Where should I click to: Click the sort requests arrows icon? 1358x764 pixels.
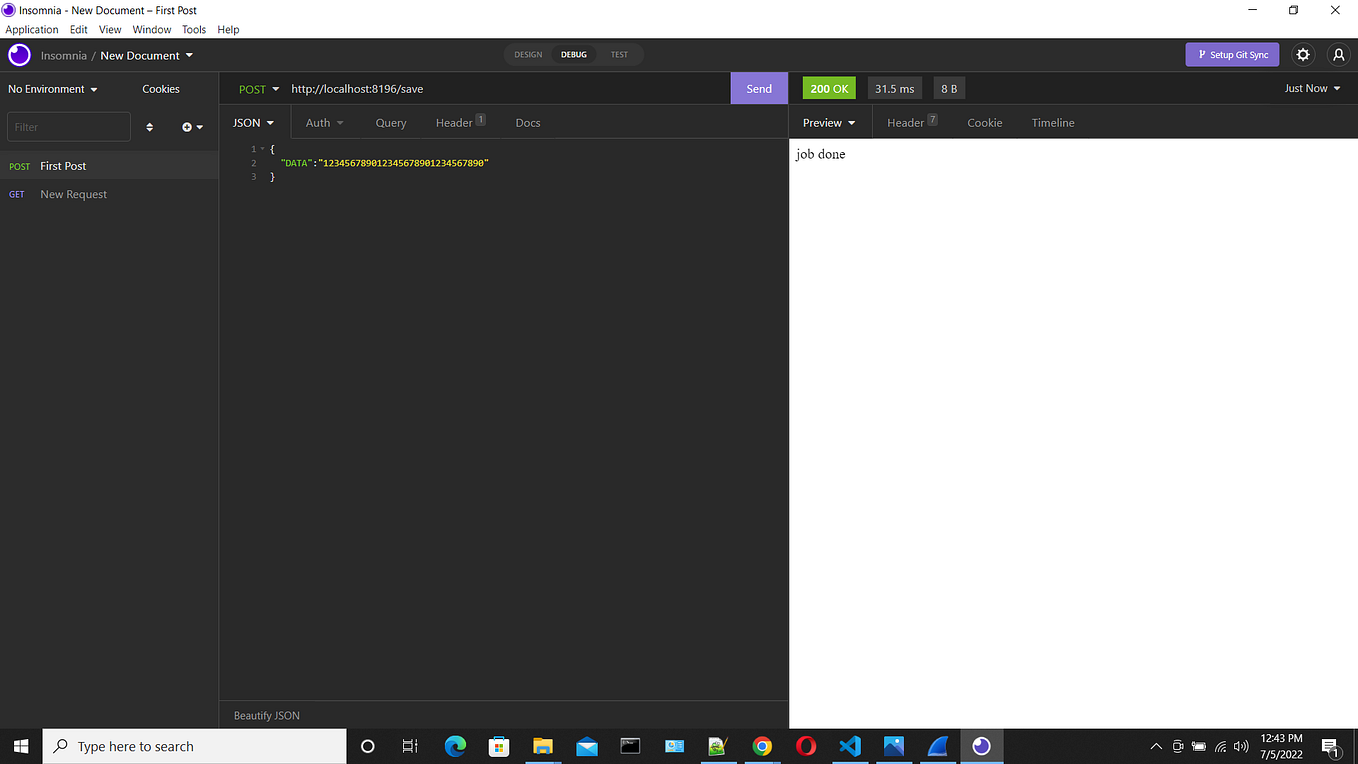click(150, 127)
